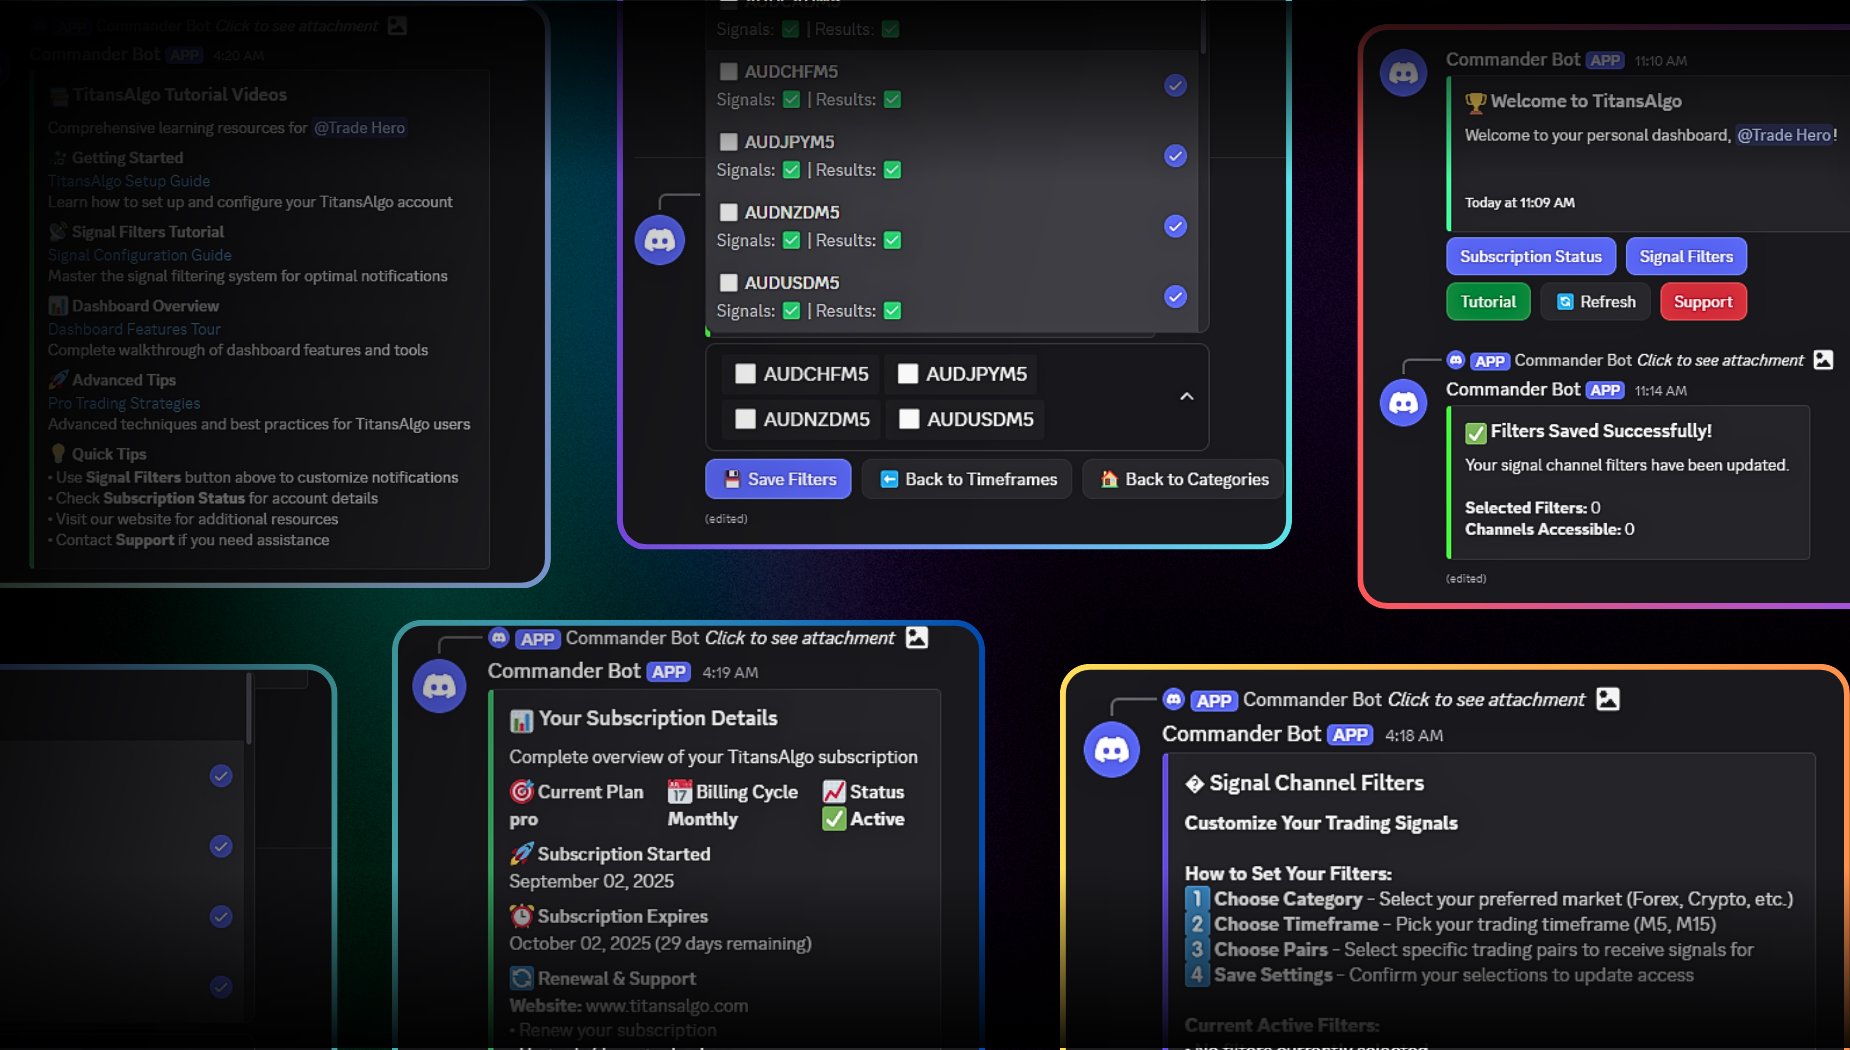Open the TitansAlgo Setup Guide link
Viewport: 1850px width, 1050px height.
click(128, 180)
